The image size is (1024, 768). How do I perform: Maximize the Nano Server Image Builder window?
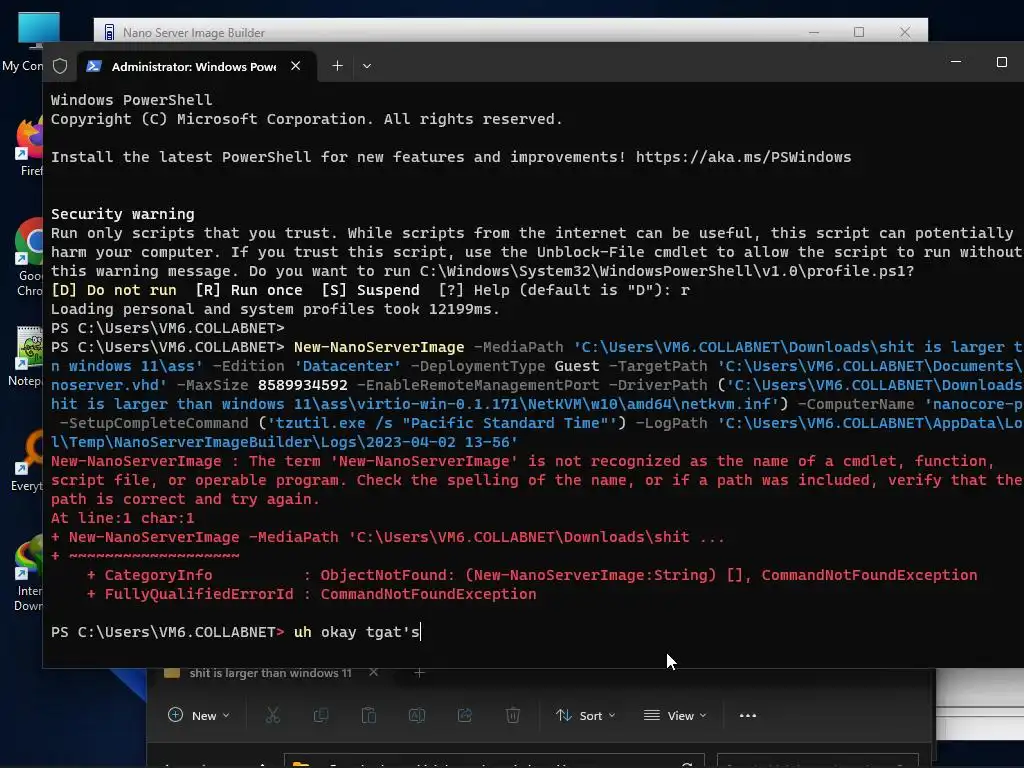point(859,32)
